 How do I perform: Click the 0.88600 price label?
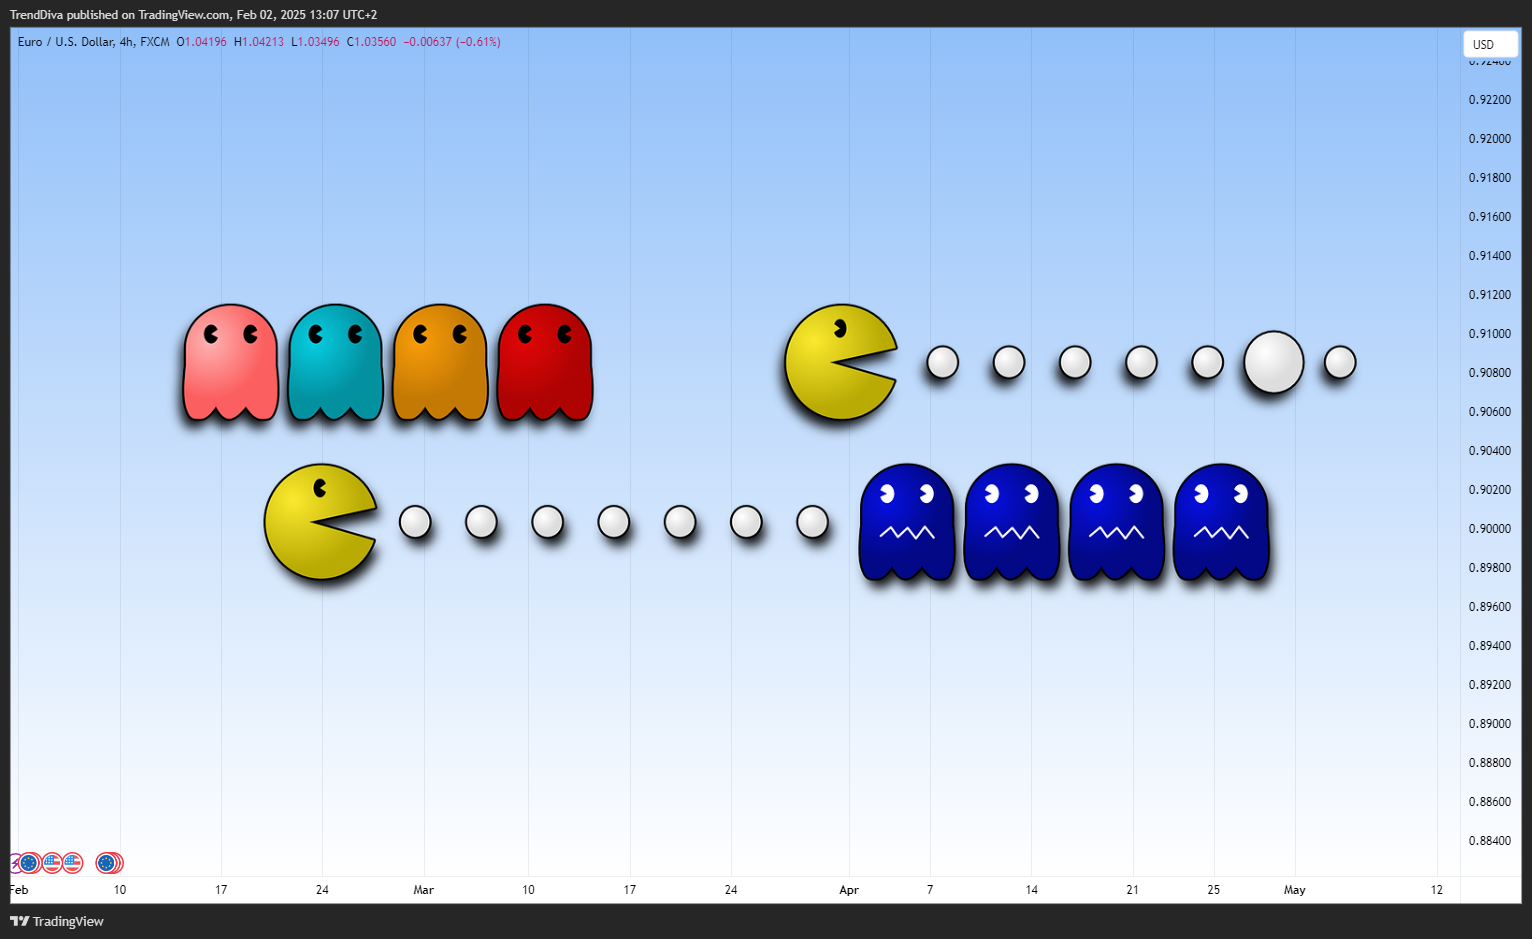(1490, 802)
